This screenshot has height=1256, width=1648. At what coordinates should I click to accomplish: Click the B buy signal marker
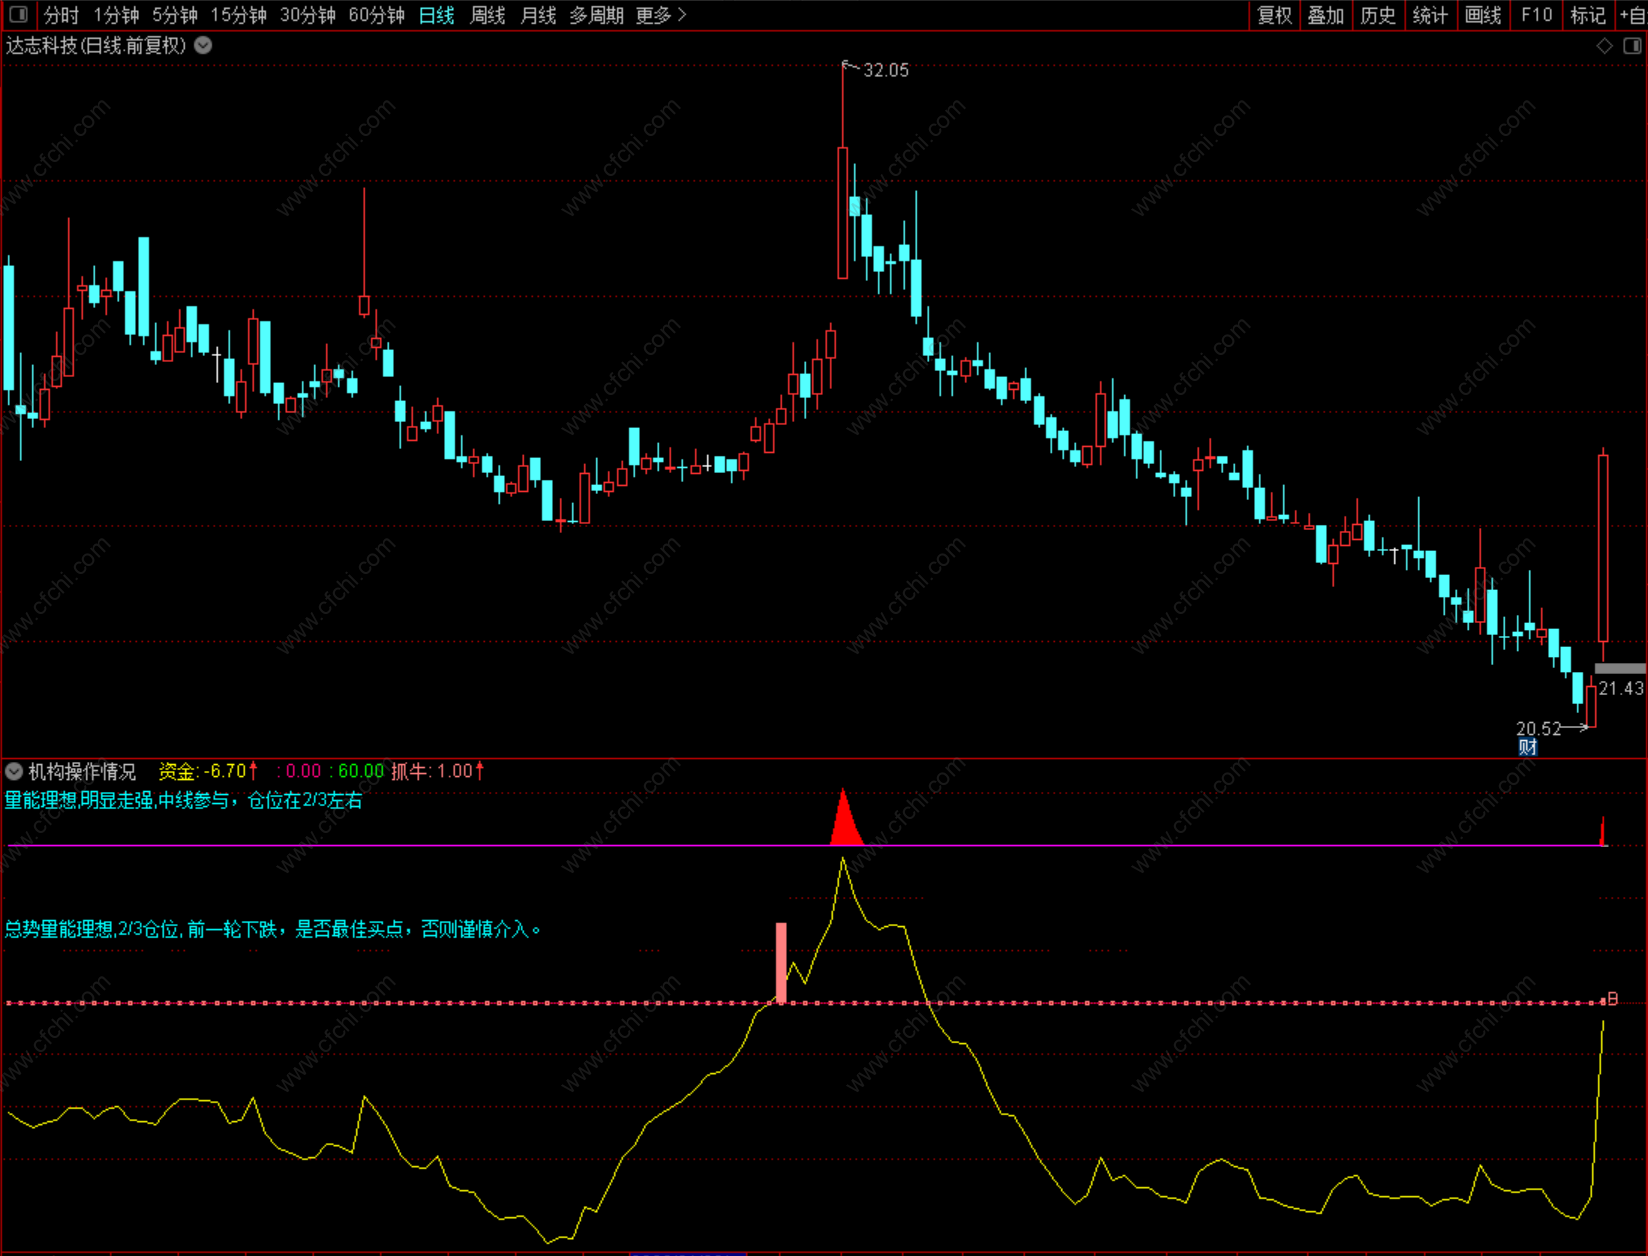(x=1612, y=999)
